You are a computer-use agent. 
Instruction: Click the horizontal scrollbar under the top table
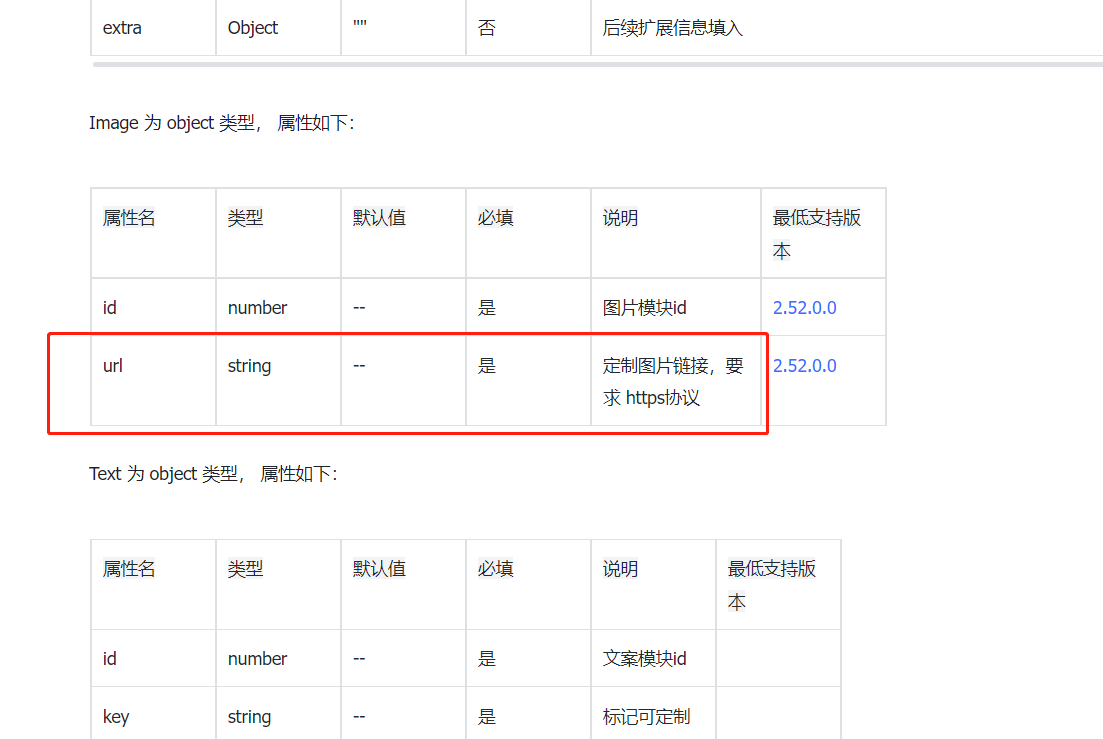tap(597, 64)
